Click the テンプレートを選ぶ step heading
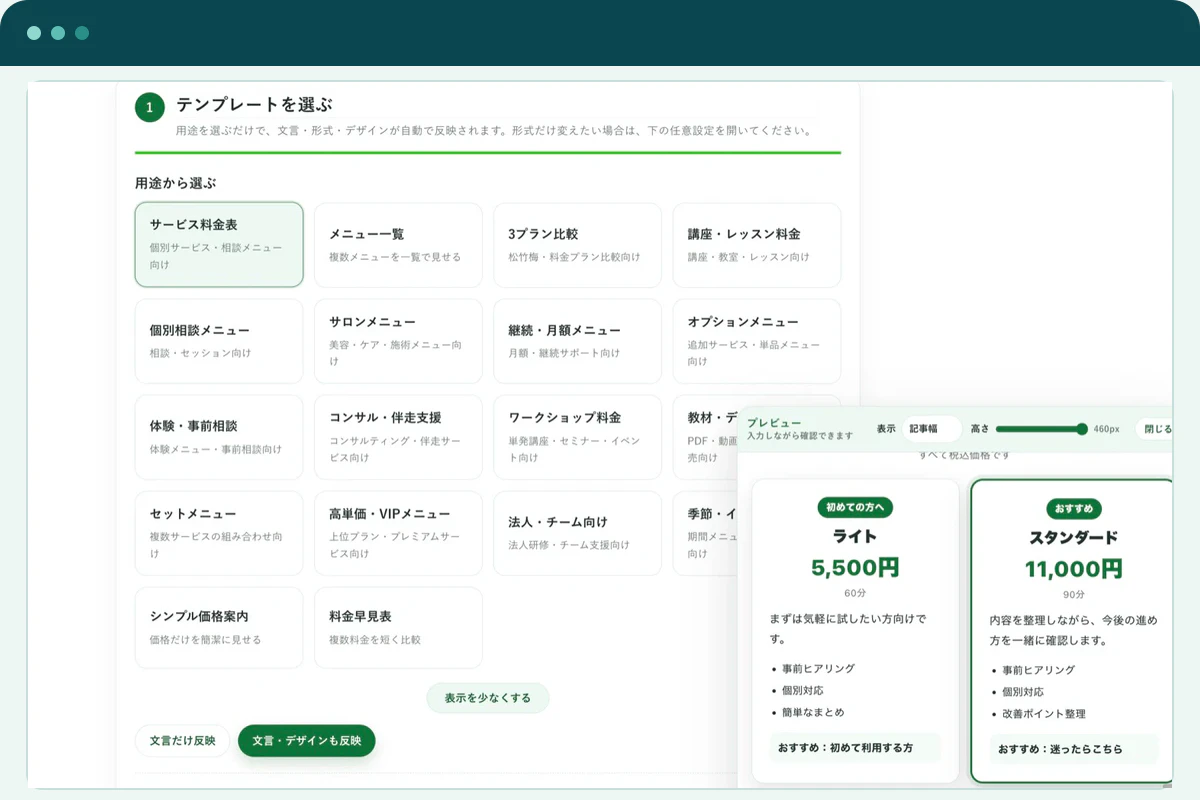 254,104
